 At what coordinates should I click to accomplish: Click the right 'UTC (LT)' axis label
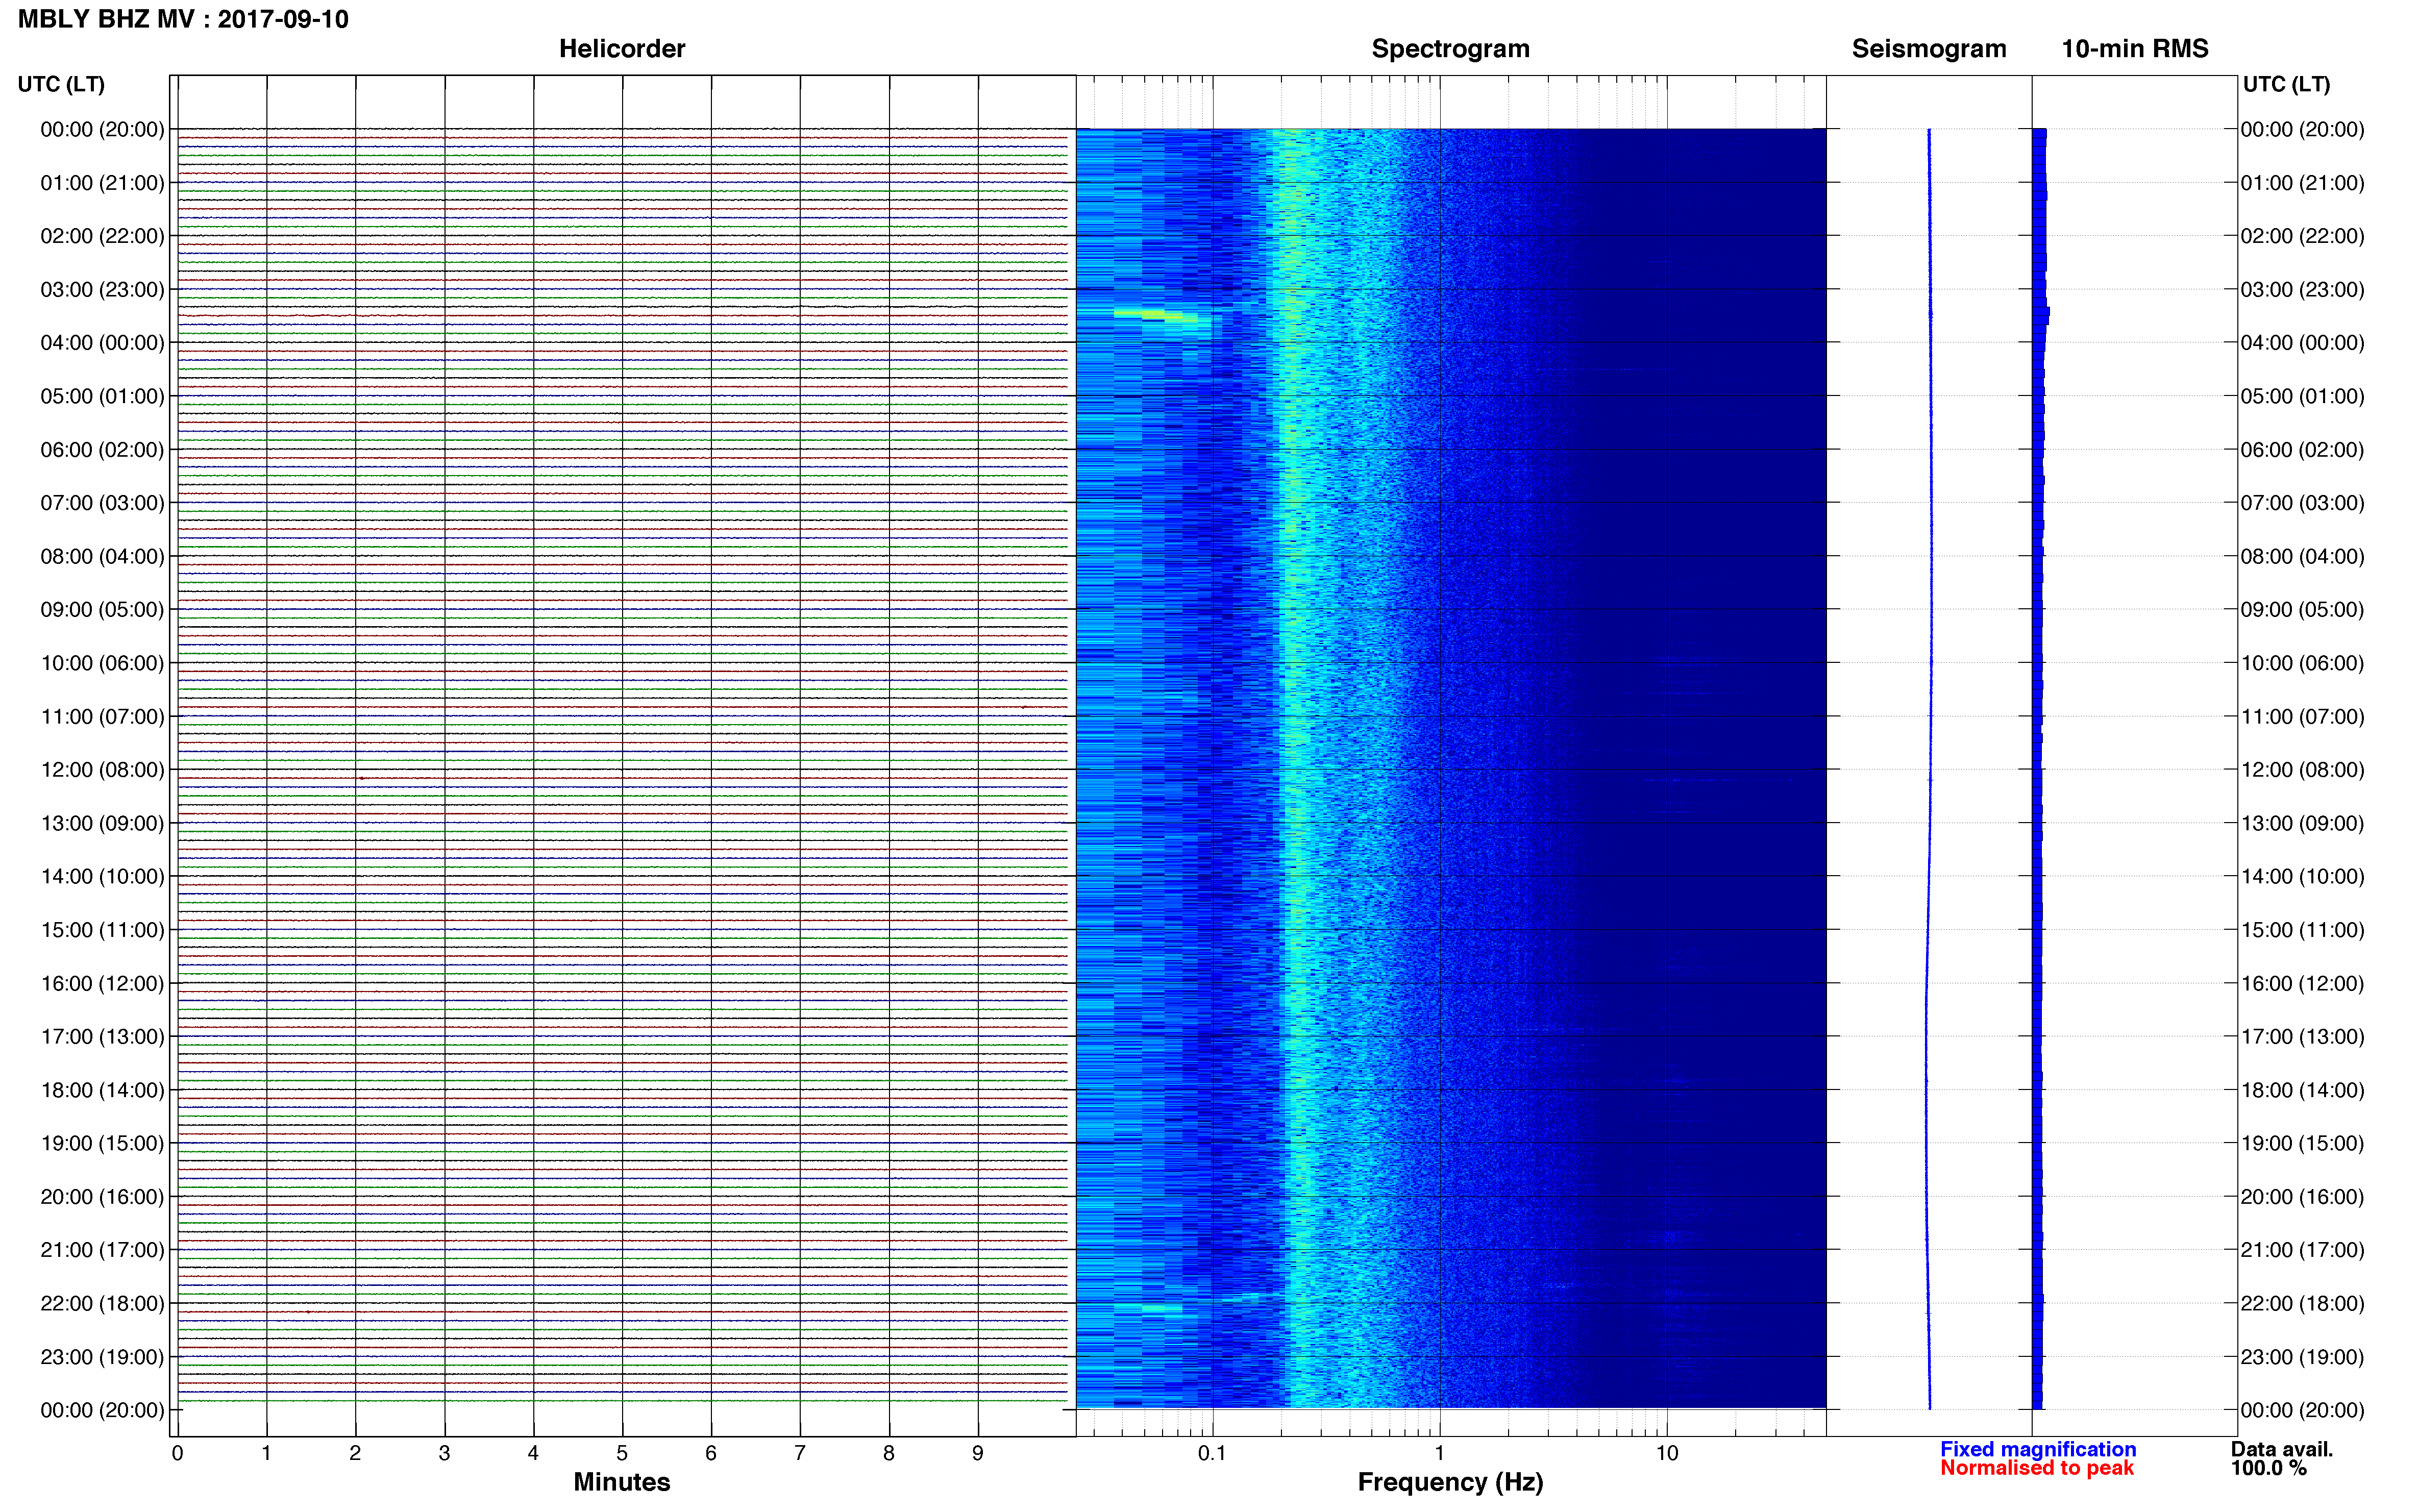[x=2286, y=84]
